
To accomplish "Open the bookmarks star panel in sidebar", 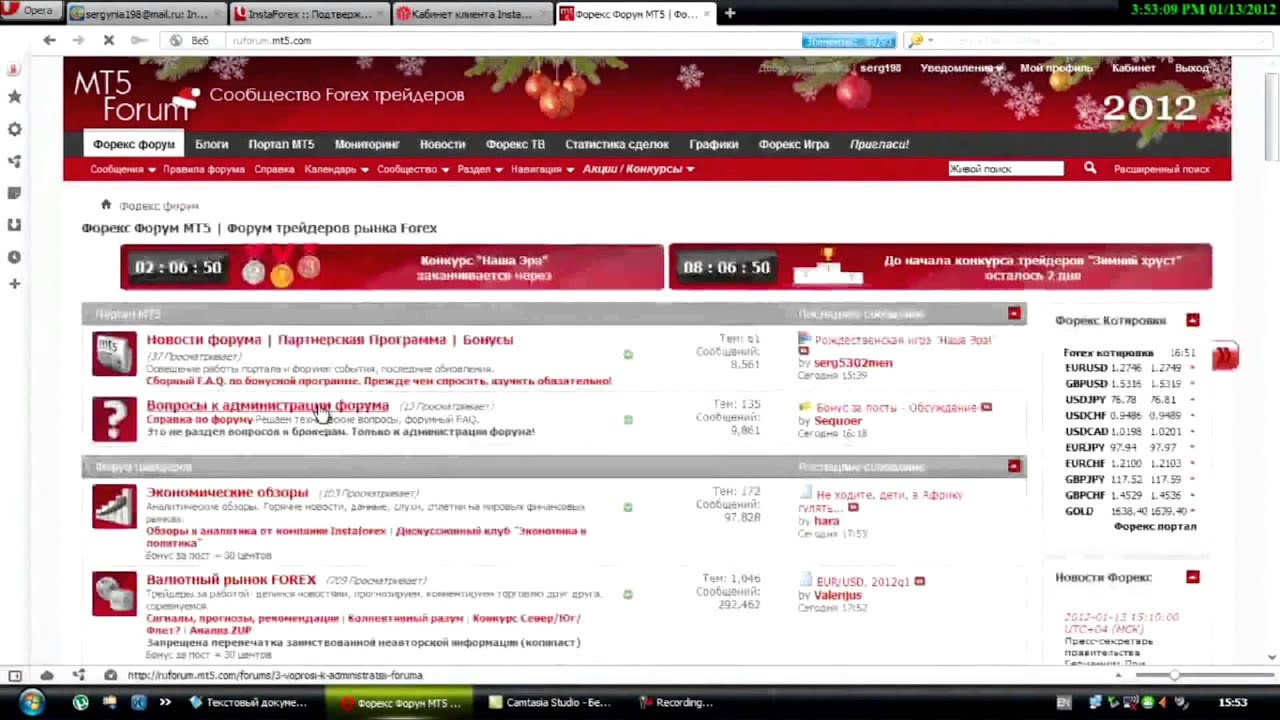I will (14, 97).
